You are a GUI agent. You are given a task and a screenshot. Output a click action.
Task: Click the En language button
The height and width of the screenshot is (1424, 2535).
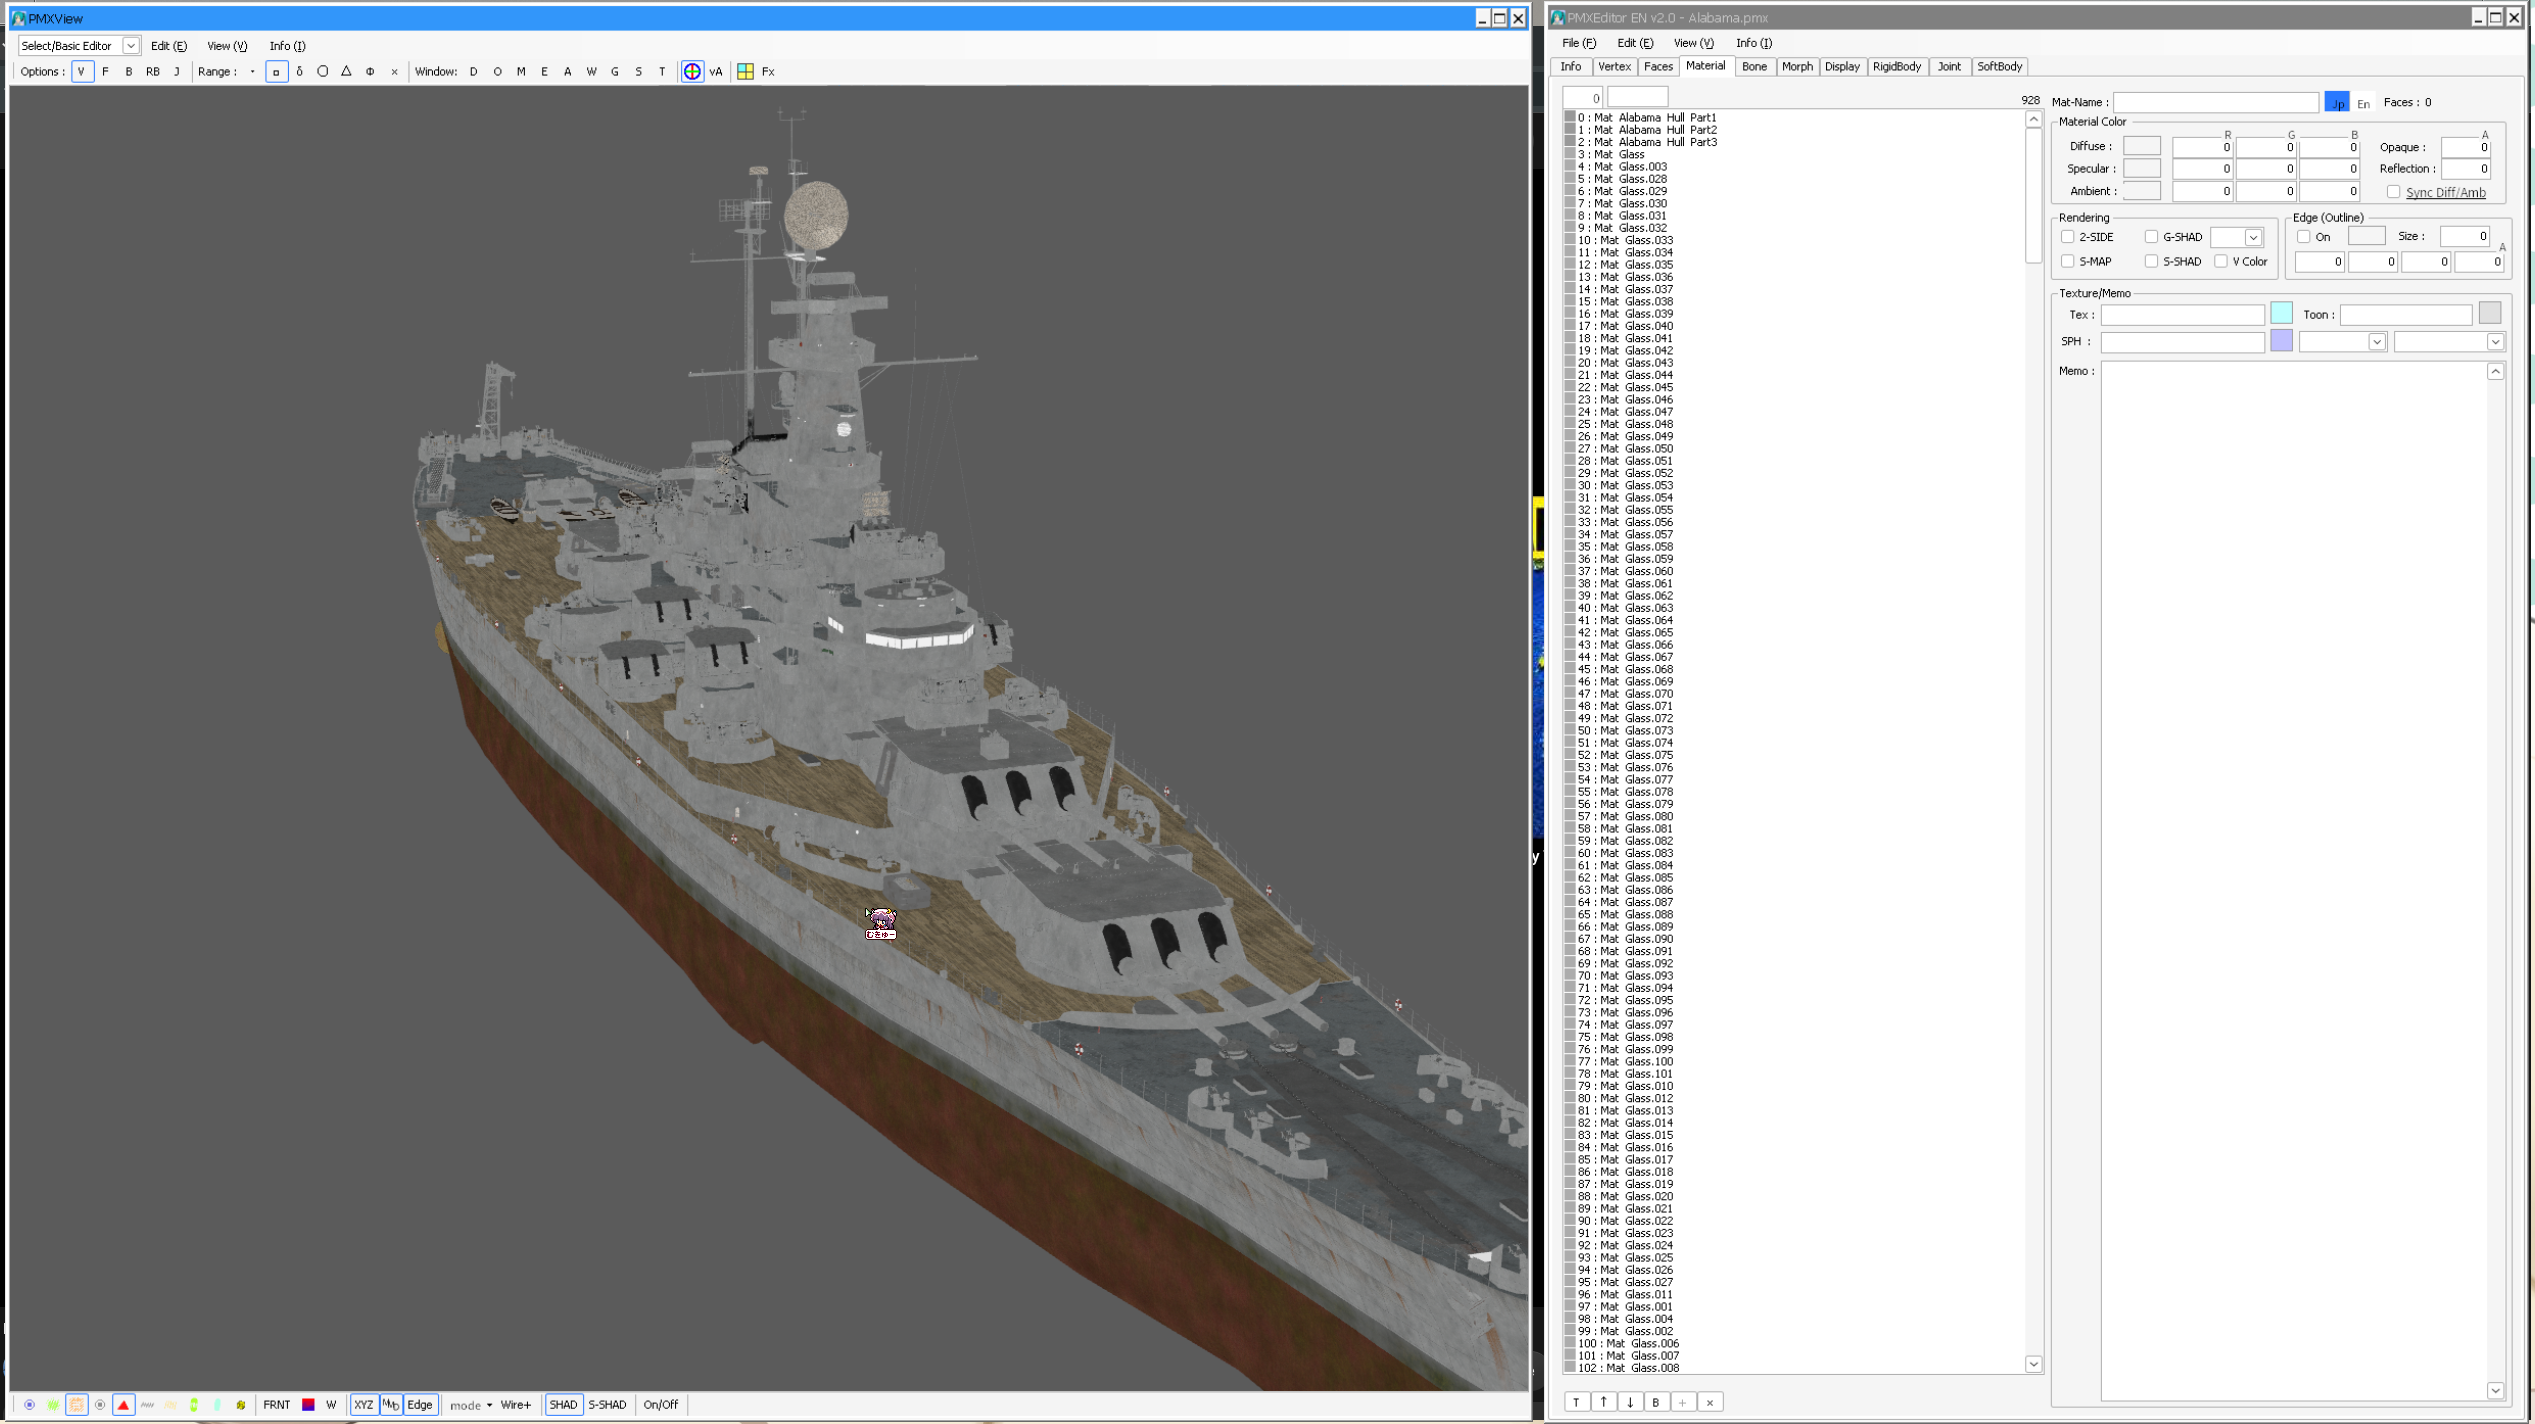[2363, 103]
